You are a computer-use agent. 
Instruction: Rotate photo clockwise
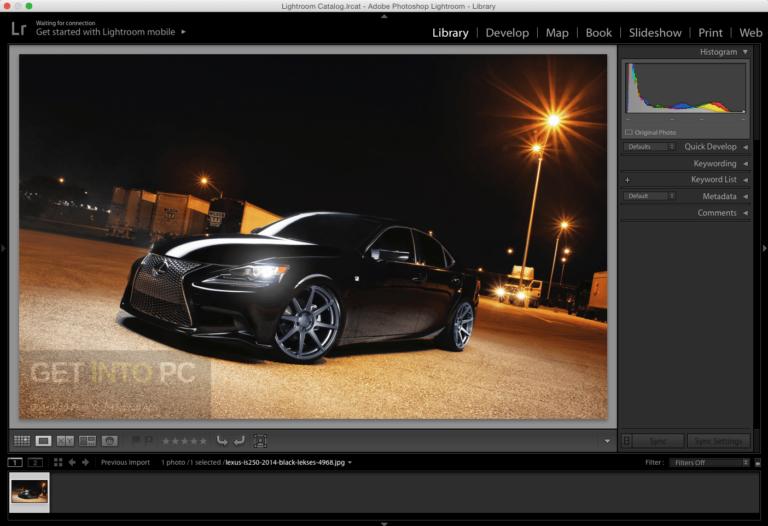coord(239,441)
